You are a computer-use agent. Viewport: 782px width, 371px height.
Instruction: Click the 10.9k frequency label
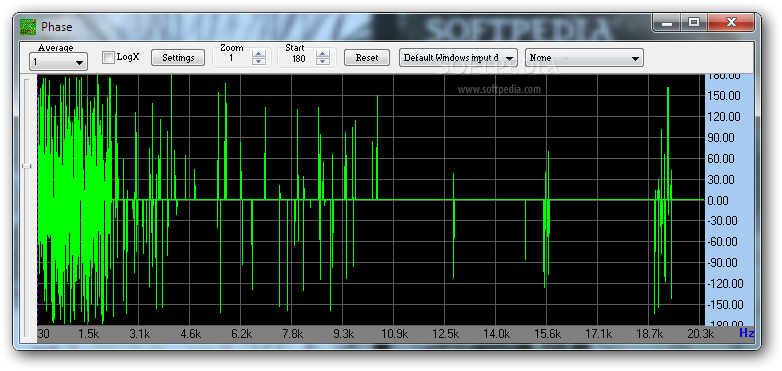[x=394, y=334]
